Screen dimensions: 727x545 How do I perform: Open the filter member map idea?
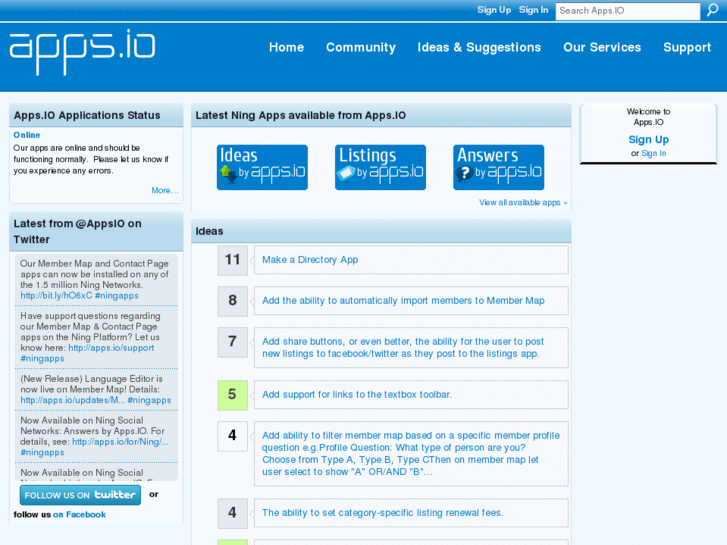point(410,454)
